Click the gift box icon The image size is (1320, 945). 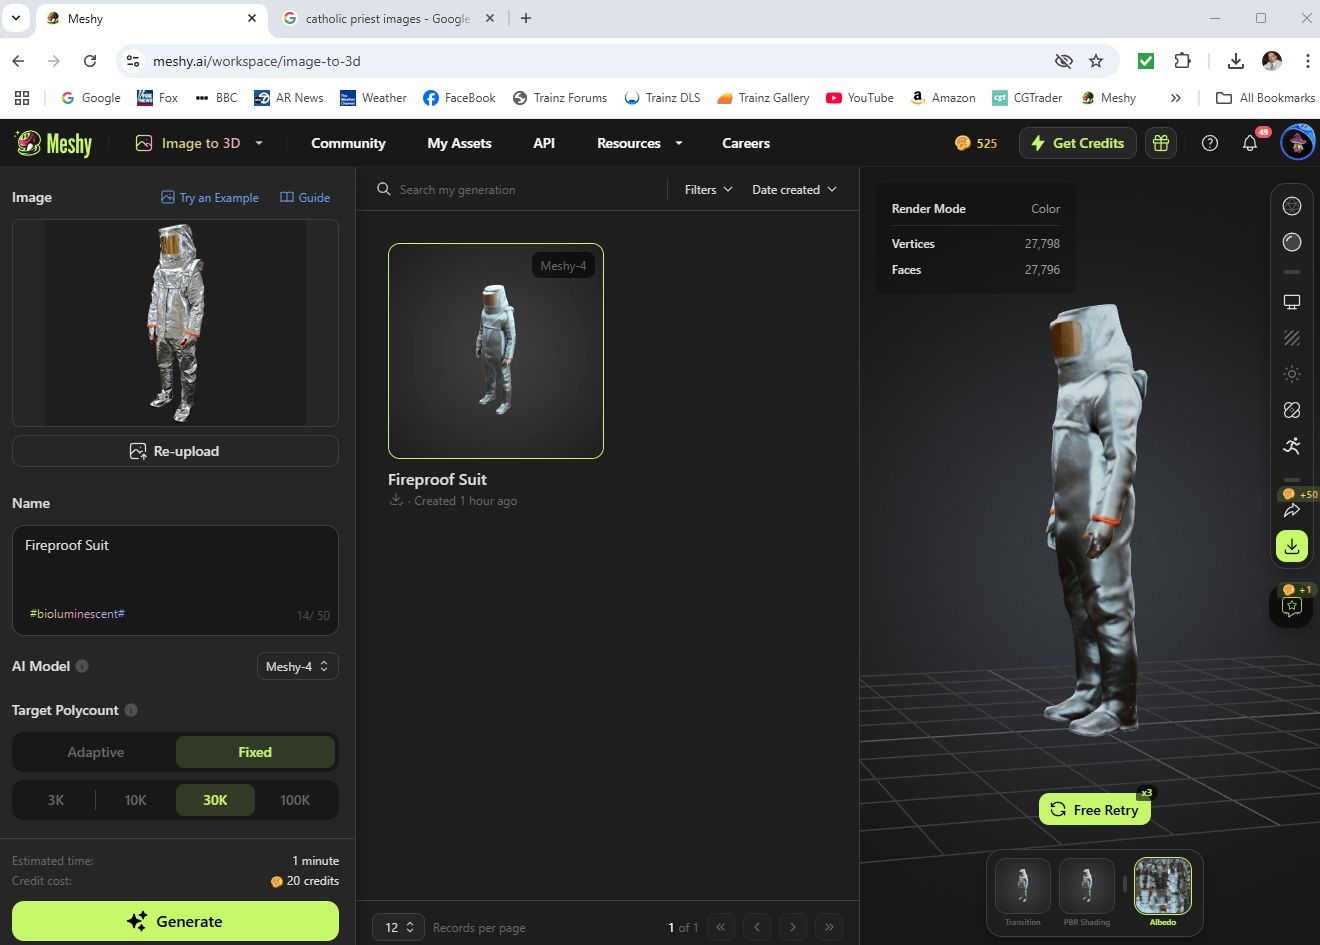1161,143
